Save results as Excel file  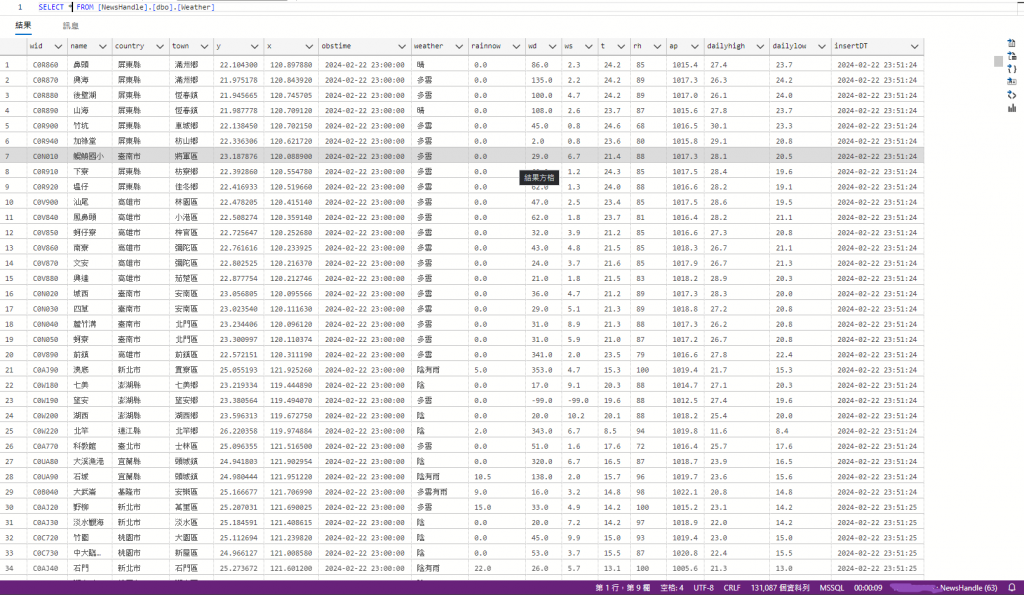coord(1012,56)
